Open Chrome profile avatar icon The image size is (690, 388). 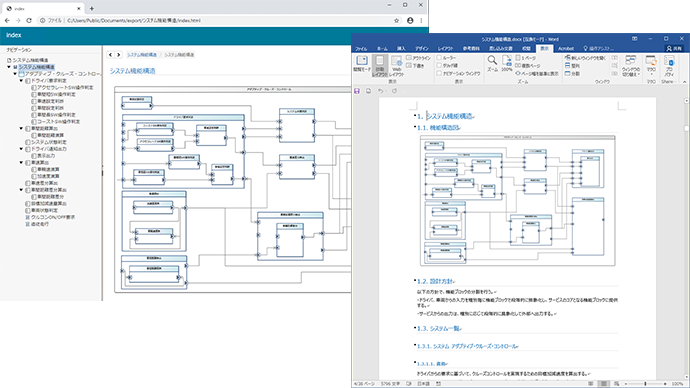(x=410, y=20)
